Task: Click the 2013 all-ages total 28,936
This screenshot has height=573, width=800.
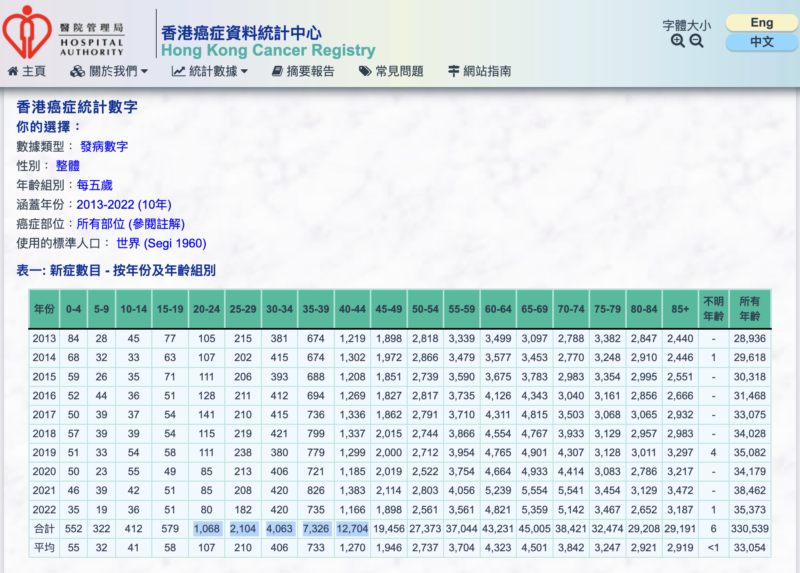Action: point(749,339)
